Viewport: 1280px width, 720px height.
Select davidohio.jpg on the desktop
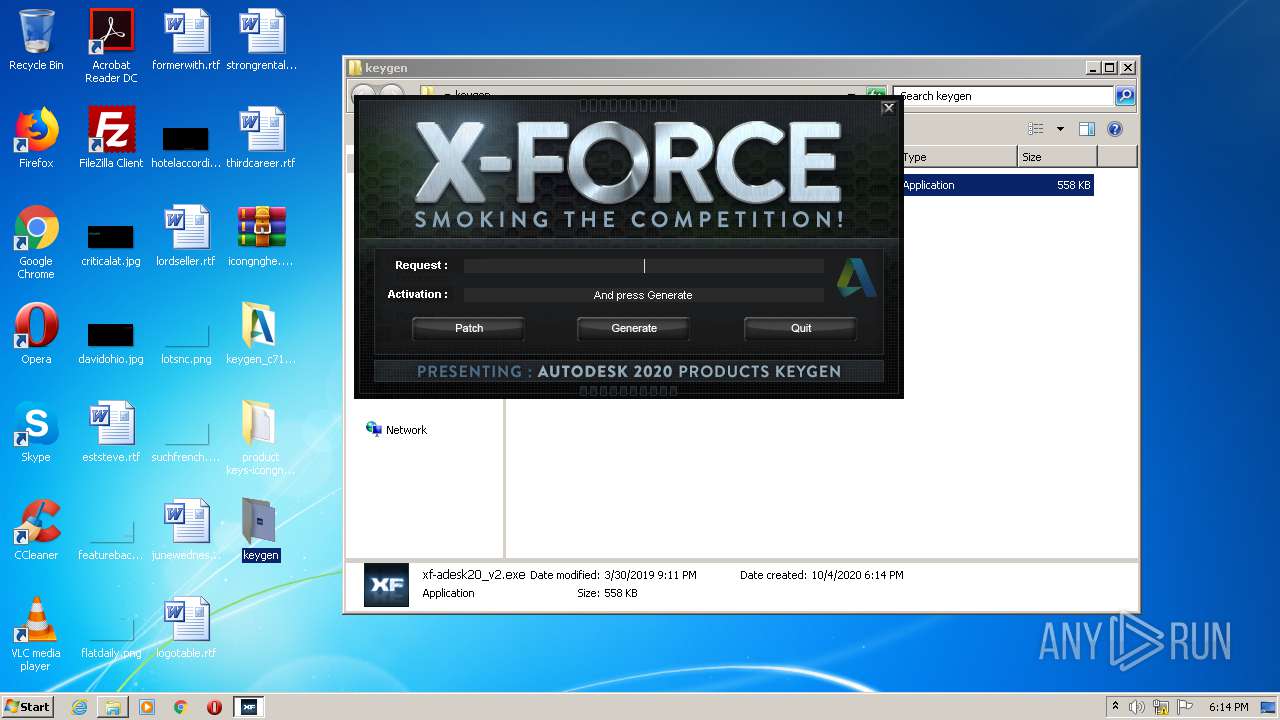[111, 342]
